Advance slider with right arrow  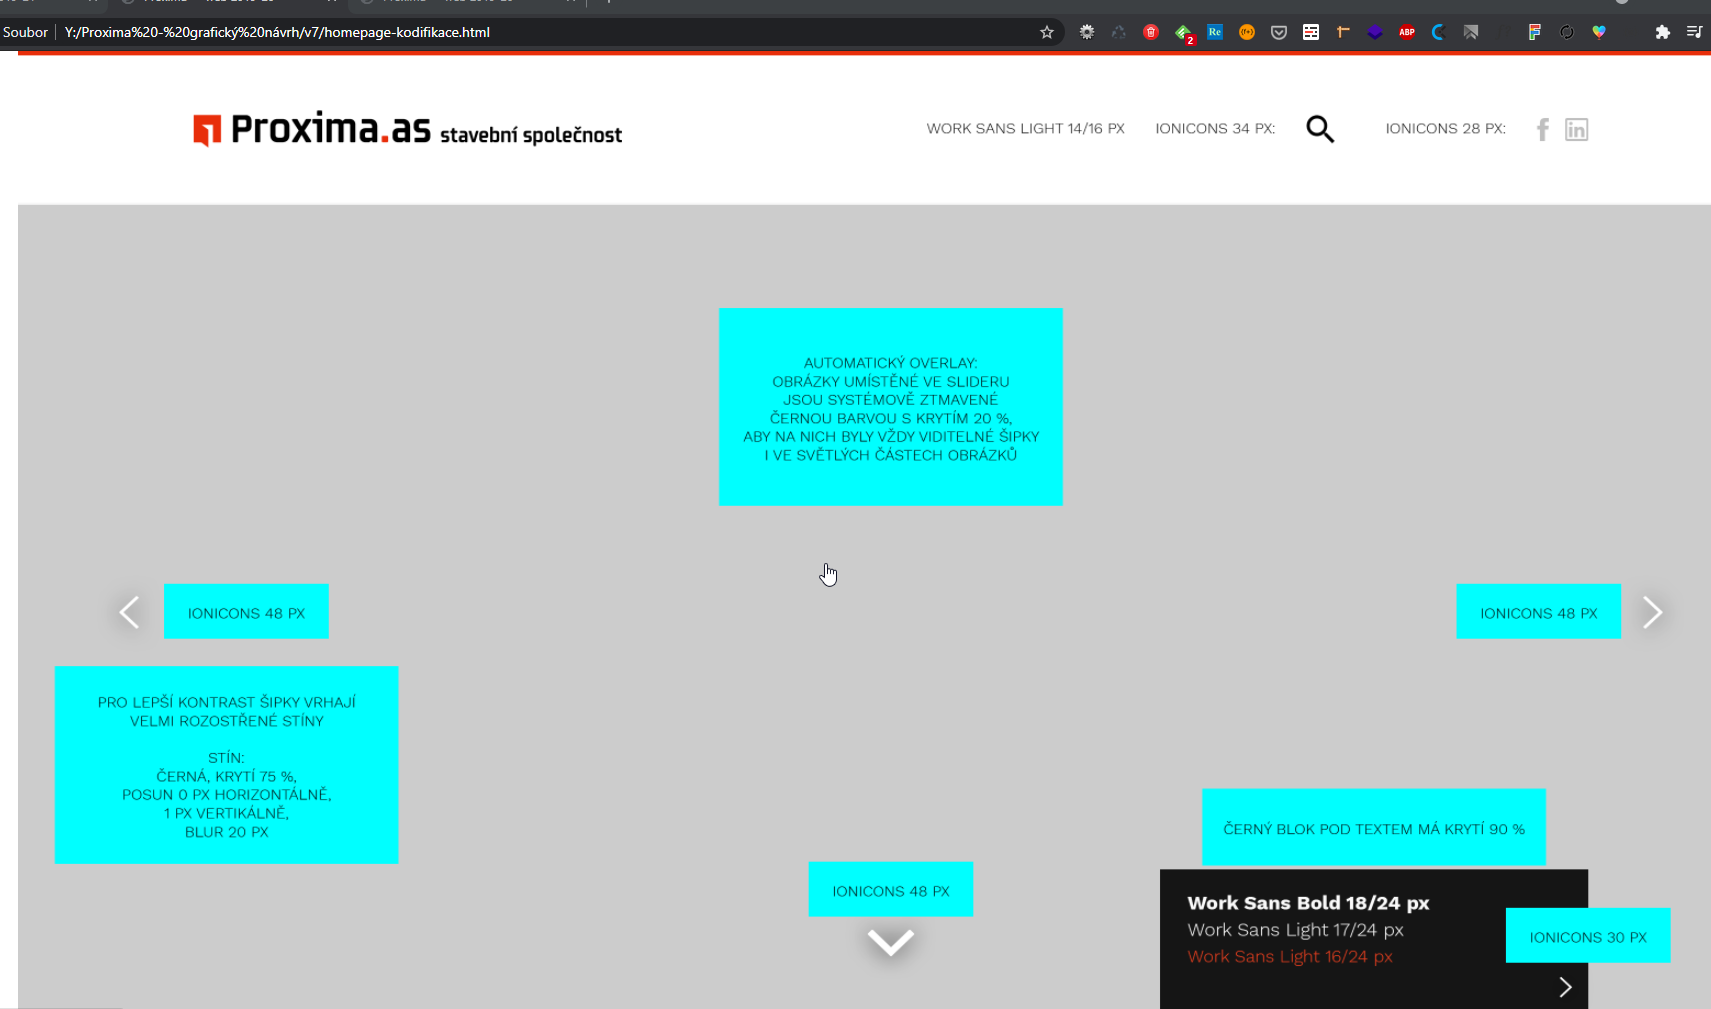click(x=1652, y=612)
